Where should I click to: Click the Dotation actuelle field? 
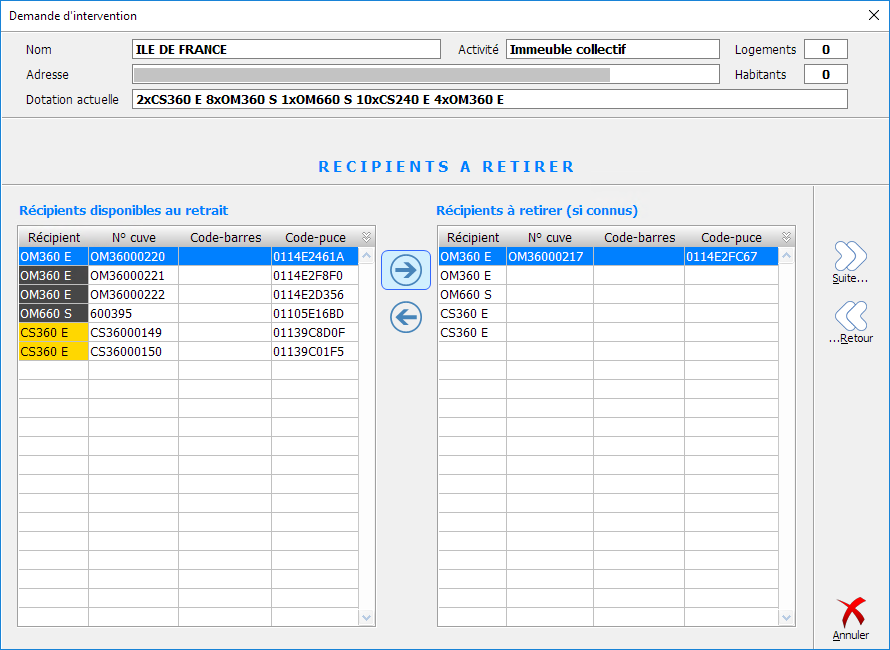[489, 99]
